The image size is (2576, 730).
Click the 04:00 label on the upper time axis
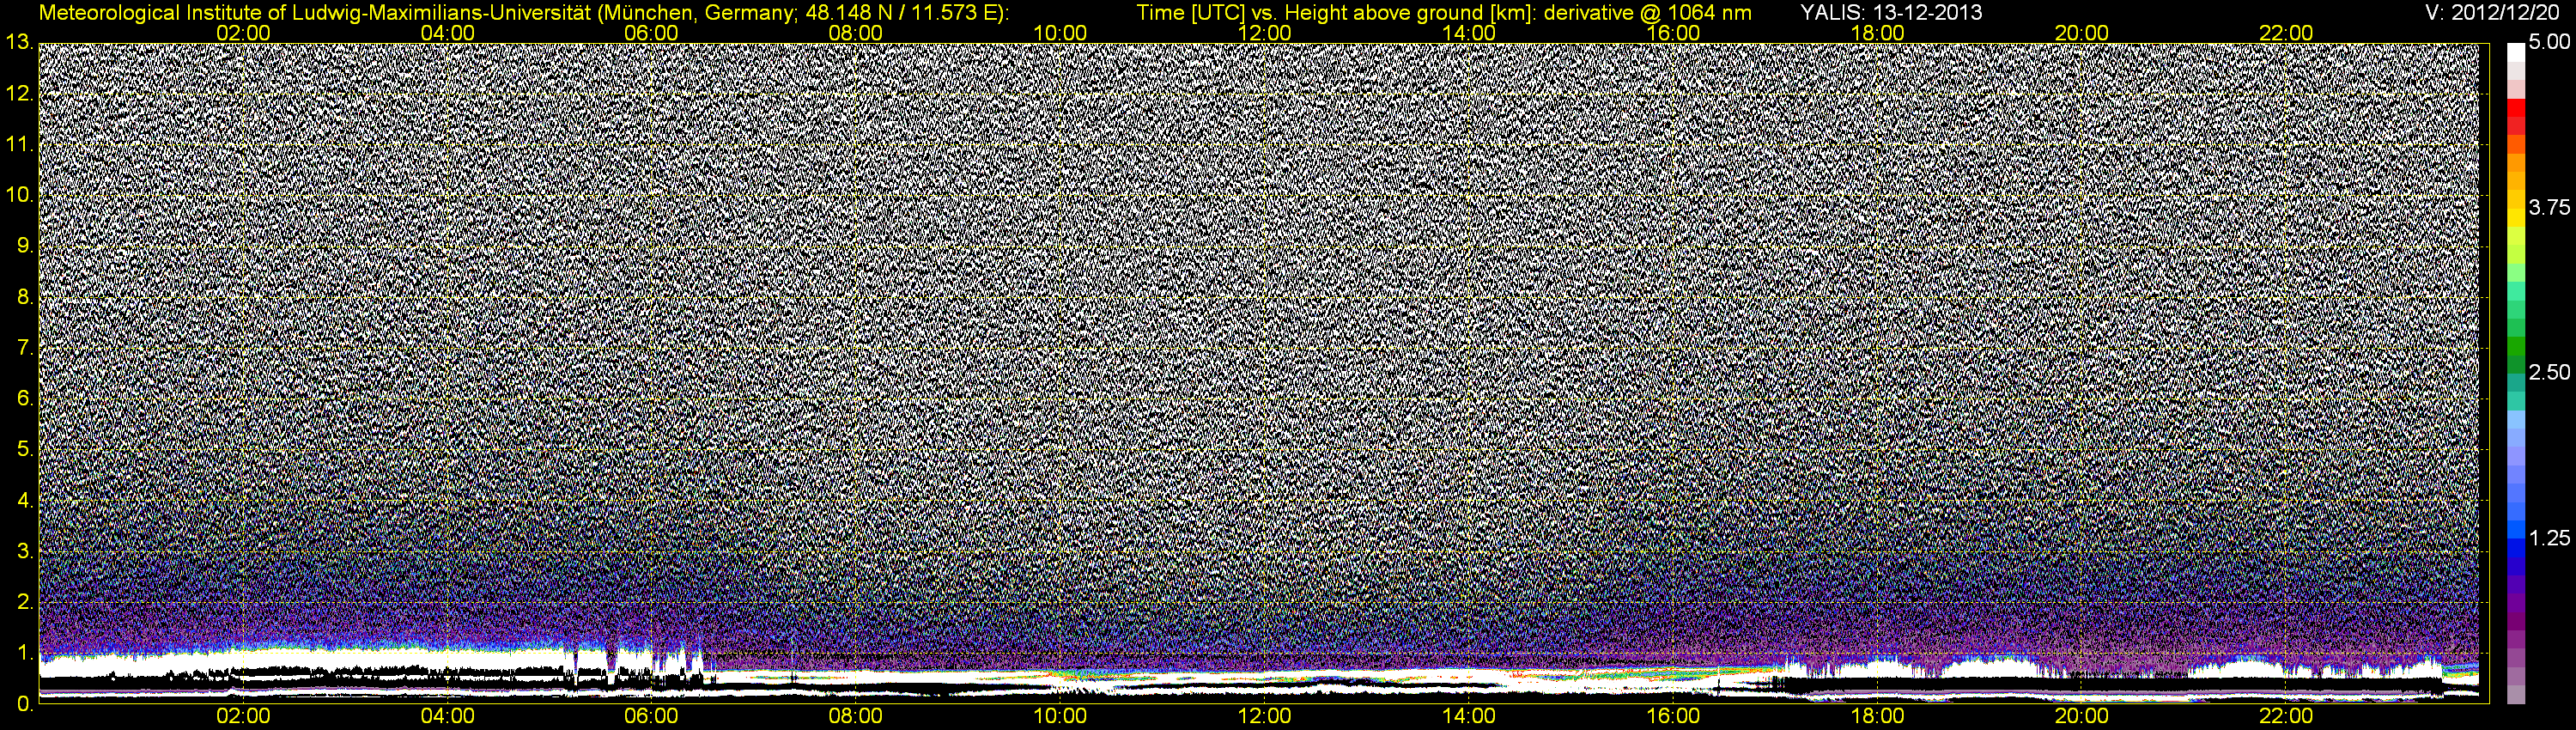pos(447,33)
